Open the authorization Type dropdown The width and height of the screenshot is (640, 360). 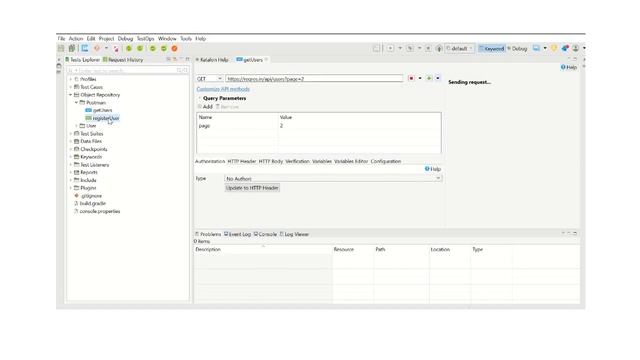[333, 178]
